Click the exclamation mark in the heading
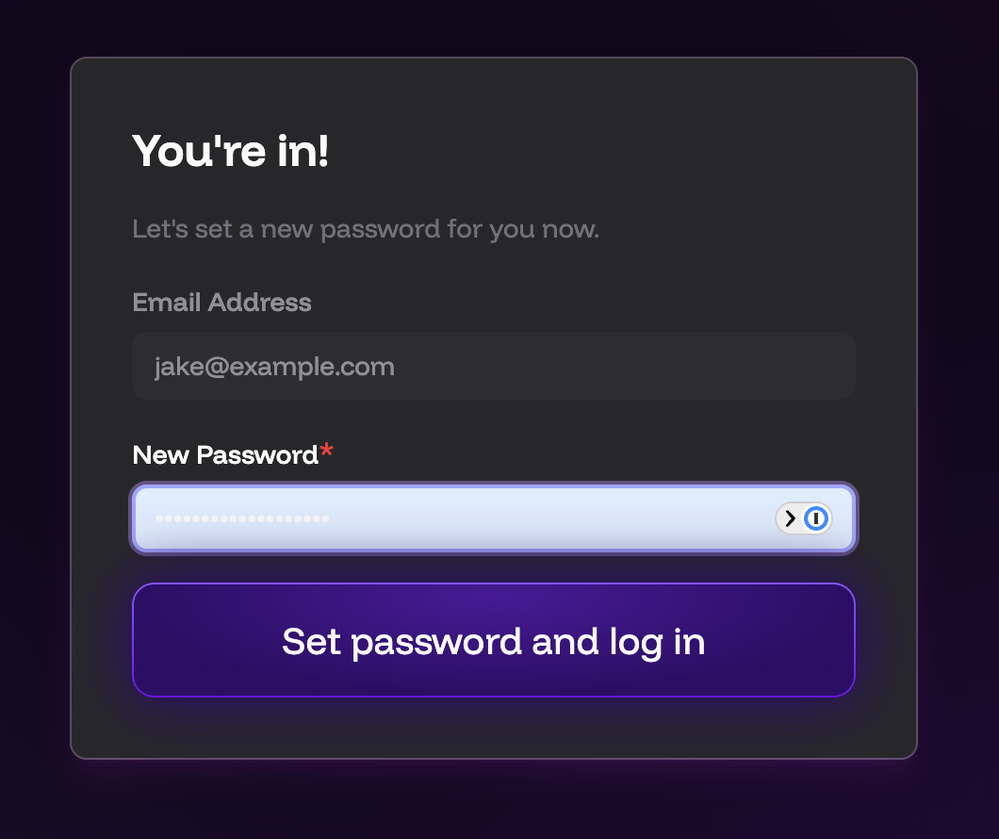The height and width of the screenshot is (839, 999). coord(324,151)
